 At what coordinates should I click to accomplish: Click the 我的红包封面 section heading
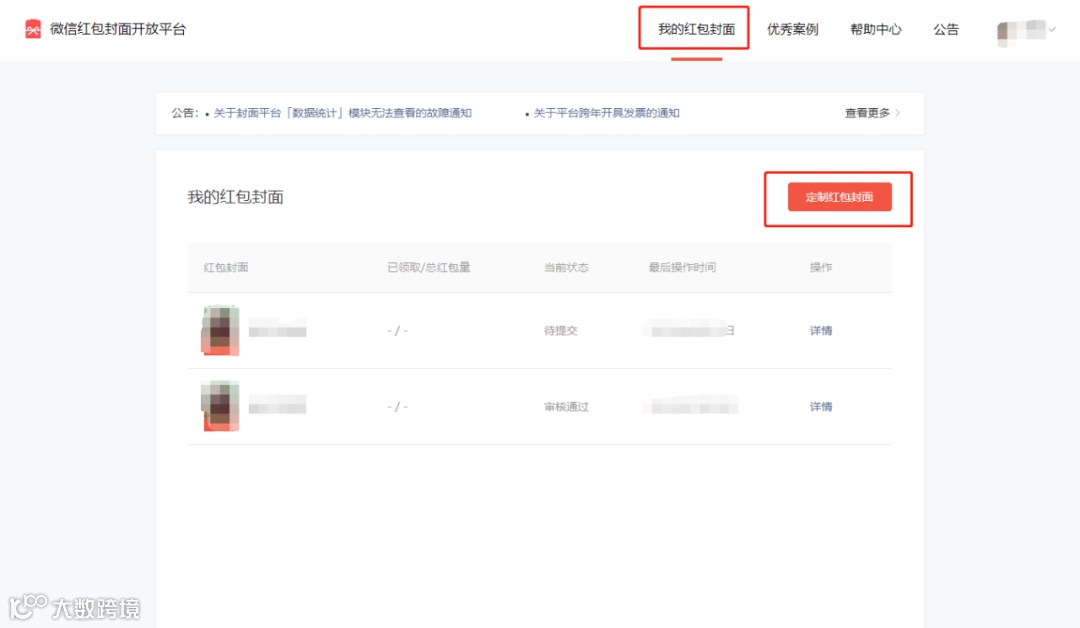tap(236, 197)
